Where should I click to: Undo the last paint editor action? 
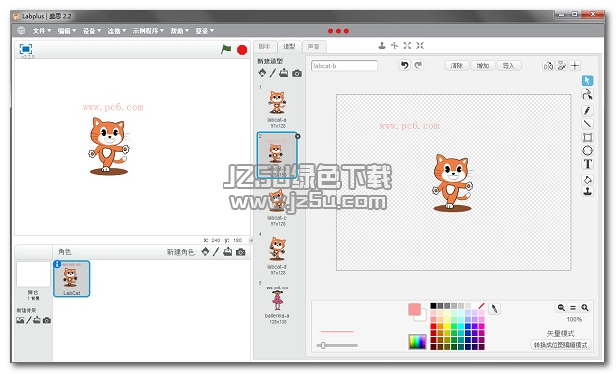tap(405, 65)
